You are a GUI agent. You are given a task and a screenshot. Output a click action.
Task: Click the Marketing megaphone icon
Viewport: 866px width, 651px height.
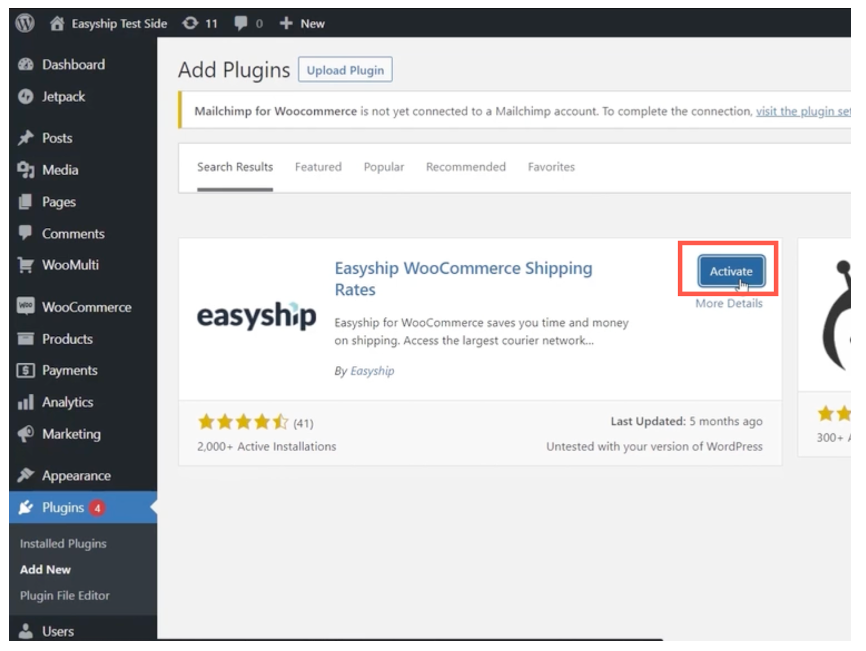[x=25, y=434]
